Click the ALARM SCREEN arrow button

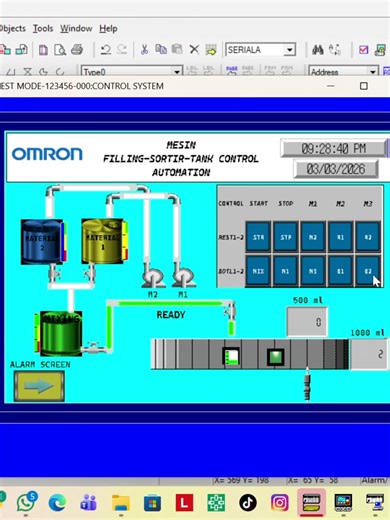click(39, 386)
